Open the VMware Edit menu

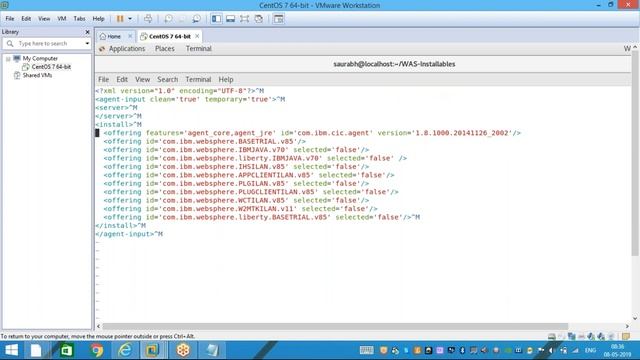coord(26,19)
